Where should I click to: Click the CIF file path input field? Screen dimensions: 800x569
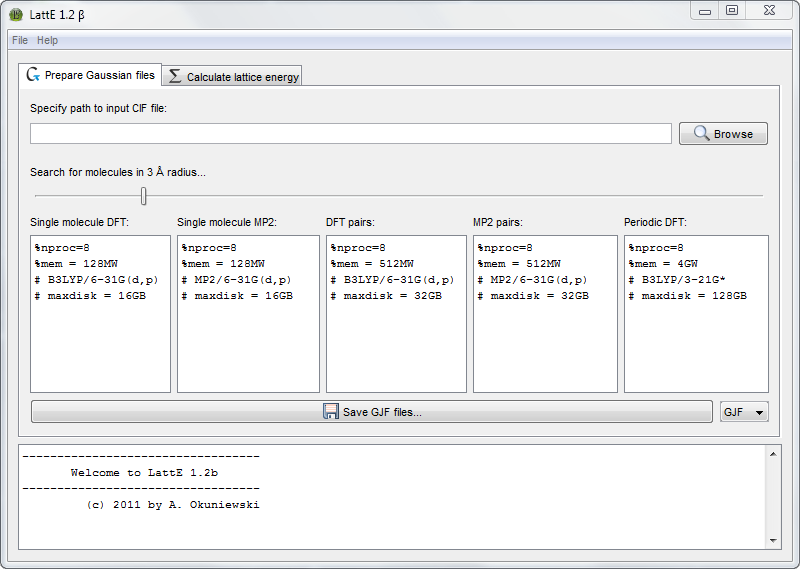coord(351,134)
